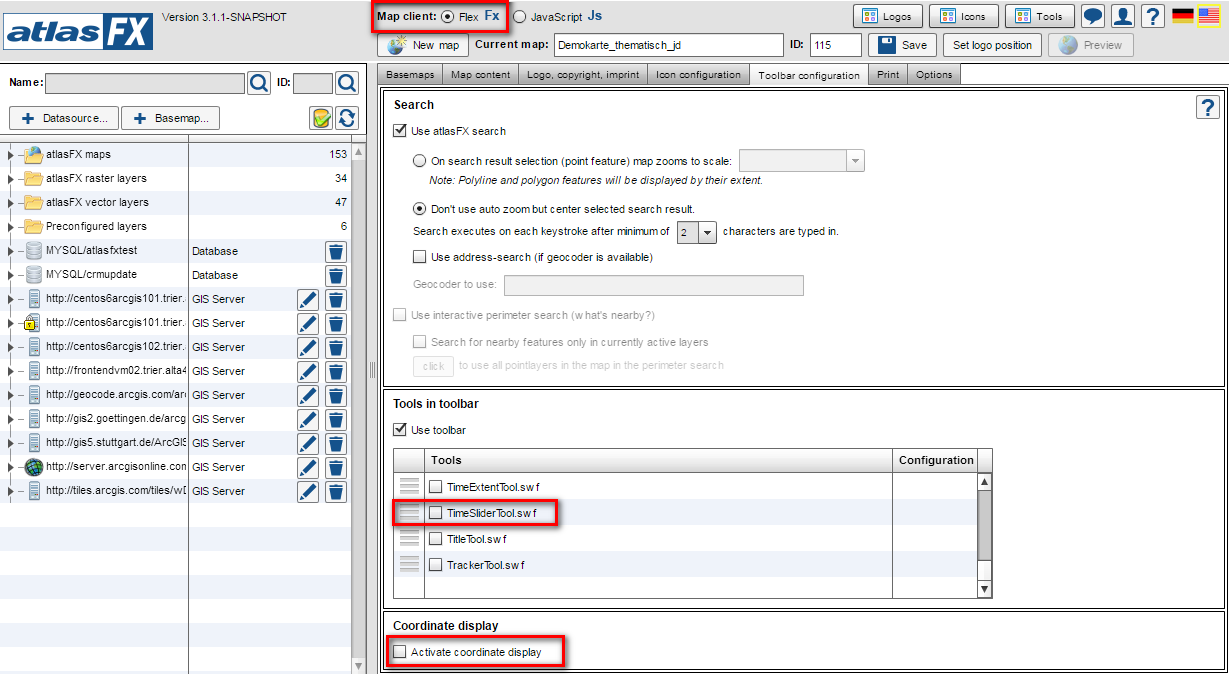Go to Icon configuration tab
1229x674 pixels.
[698, 75]
